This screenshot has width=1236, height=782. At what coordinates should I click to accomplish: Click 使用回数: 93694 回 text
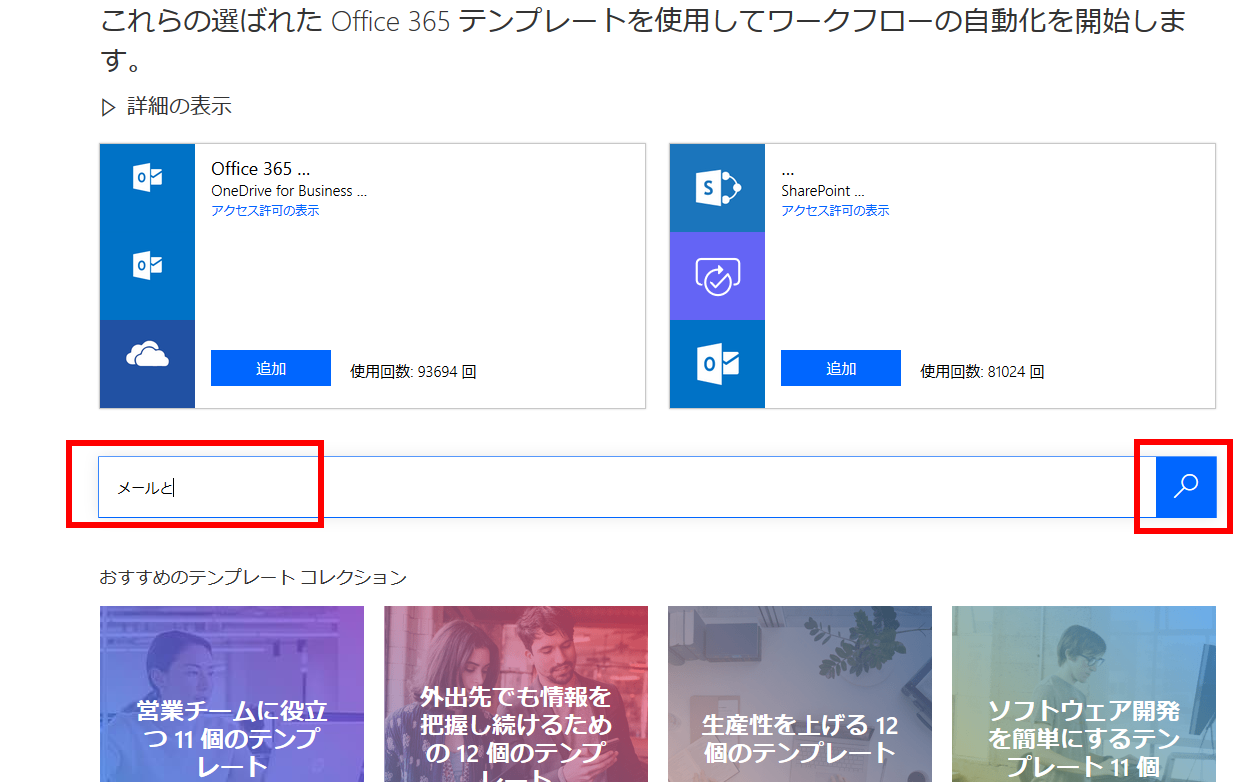[413, 372]
